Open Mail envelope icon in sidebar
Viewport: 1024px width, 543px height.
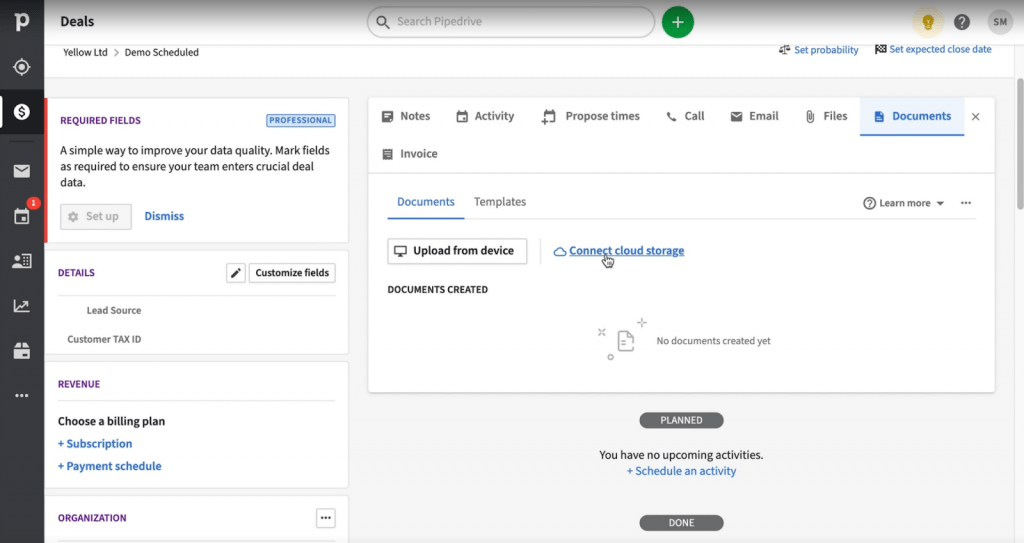(x=22, y=171)
